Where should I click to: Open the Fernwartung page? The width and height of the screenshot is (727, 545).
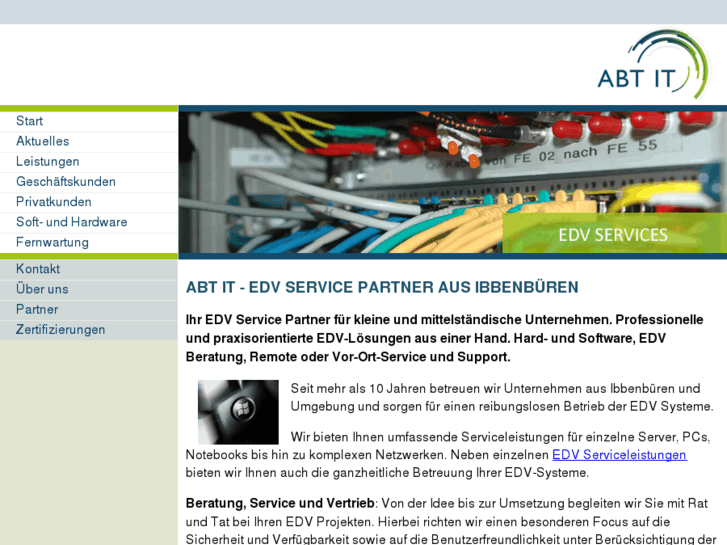89,243
